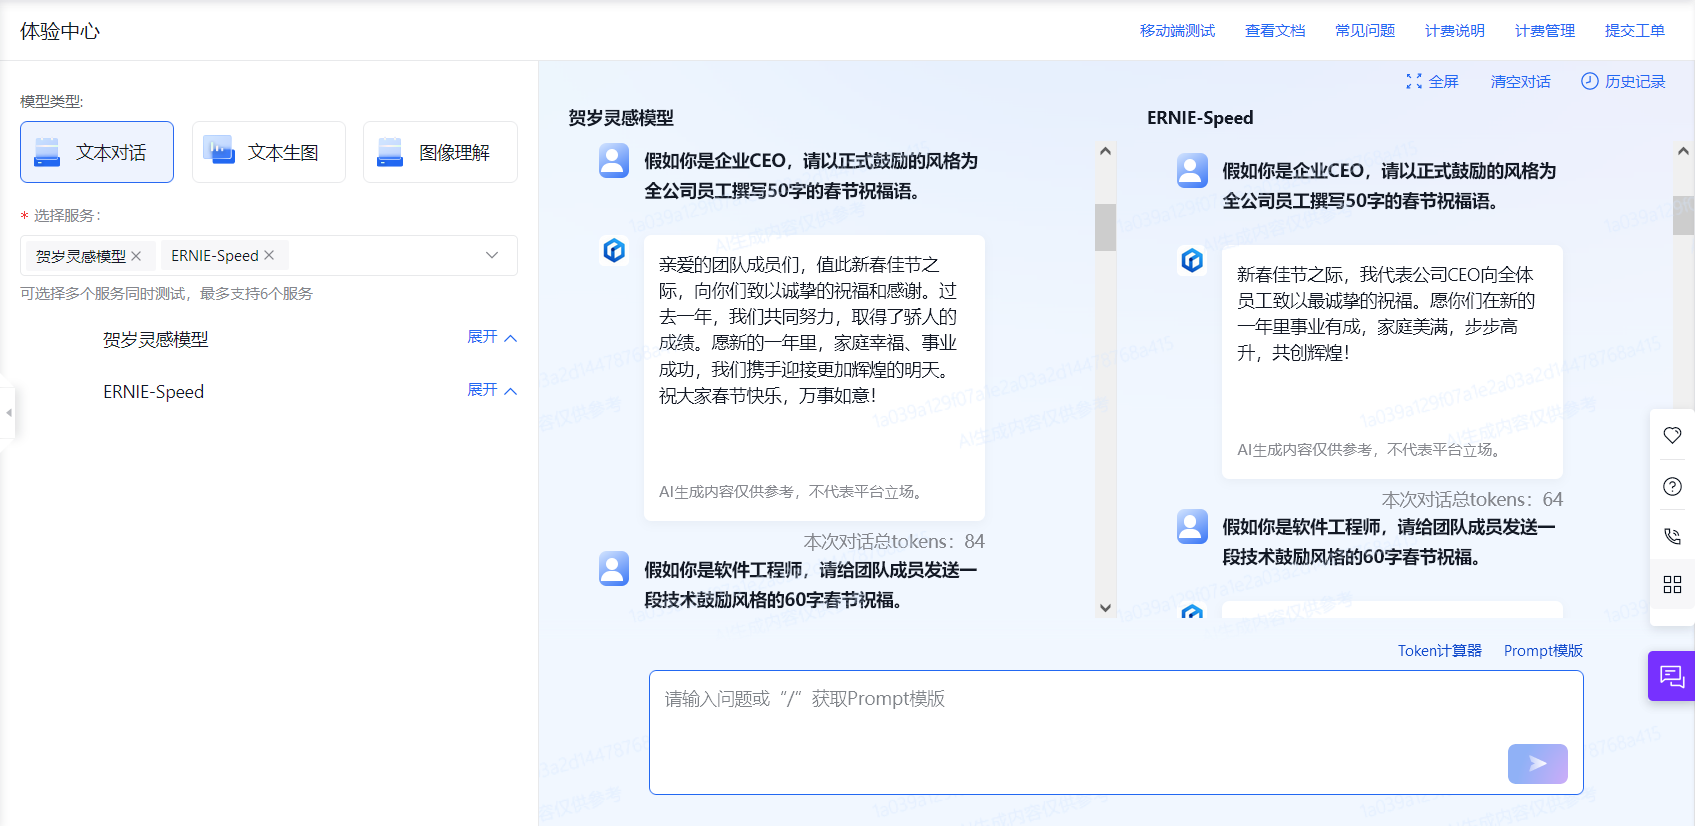The width and height of the screenshot is (1695, 826).
Task: Remove the ERNIE-Speed tag from services
Action: [269, 256]
